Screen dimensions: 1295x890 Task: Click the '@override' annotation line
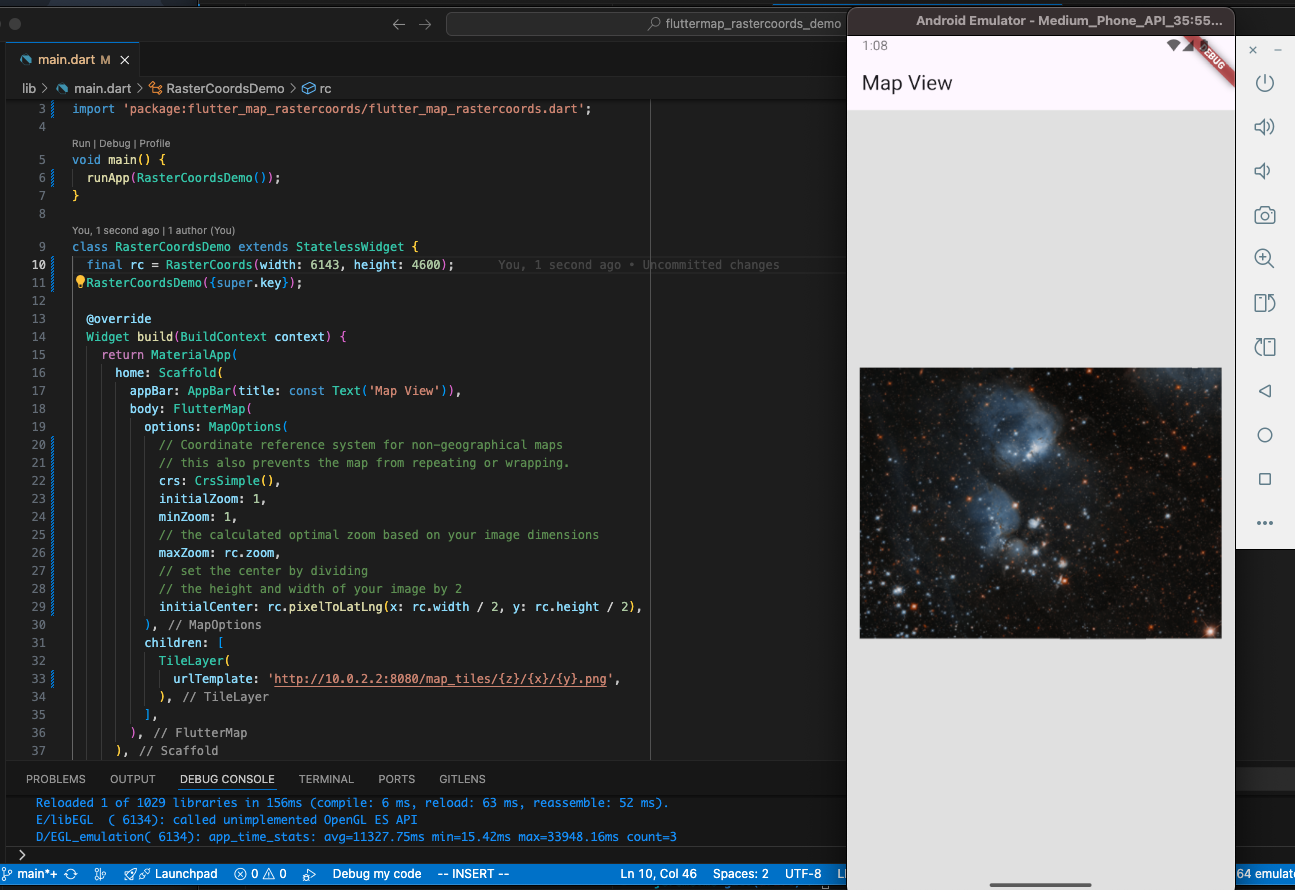click(x=119, y=319)
